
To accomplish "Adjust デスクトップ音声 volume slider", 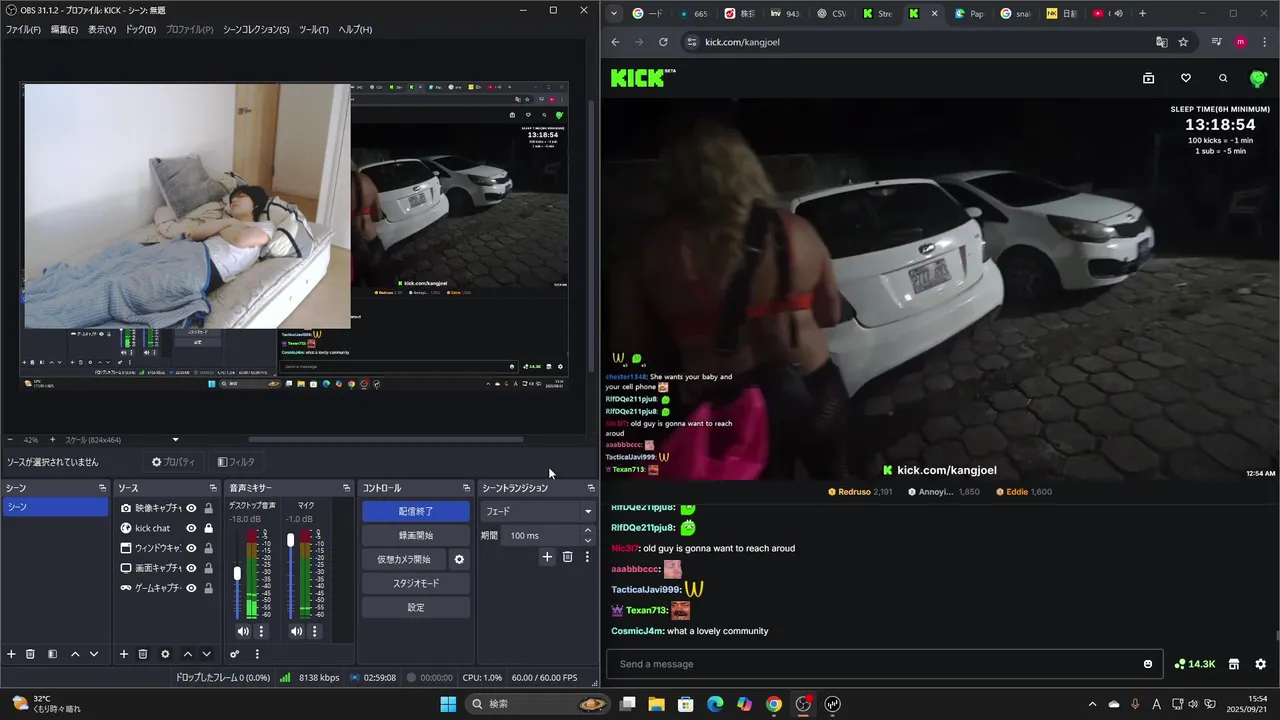I will pos(237,574).
